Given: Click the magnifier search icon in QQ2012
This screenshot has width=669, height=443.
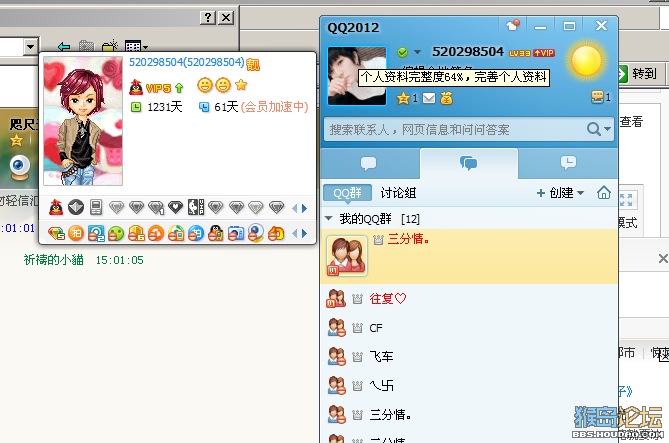Looking at the screenshot, I should tap(593, 129).
